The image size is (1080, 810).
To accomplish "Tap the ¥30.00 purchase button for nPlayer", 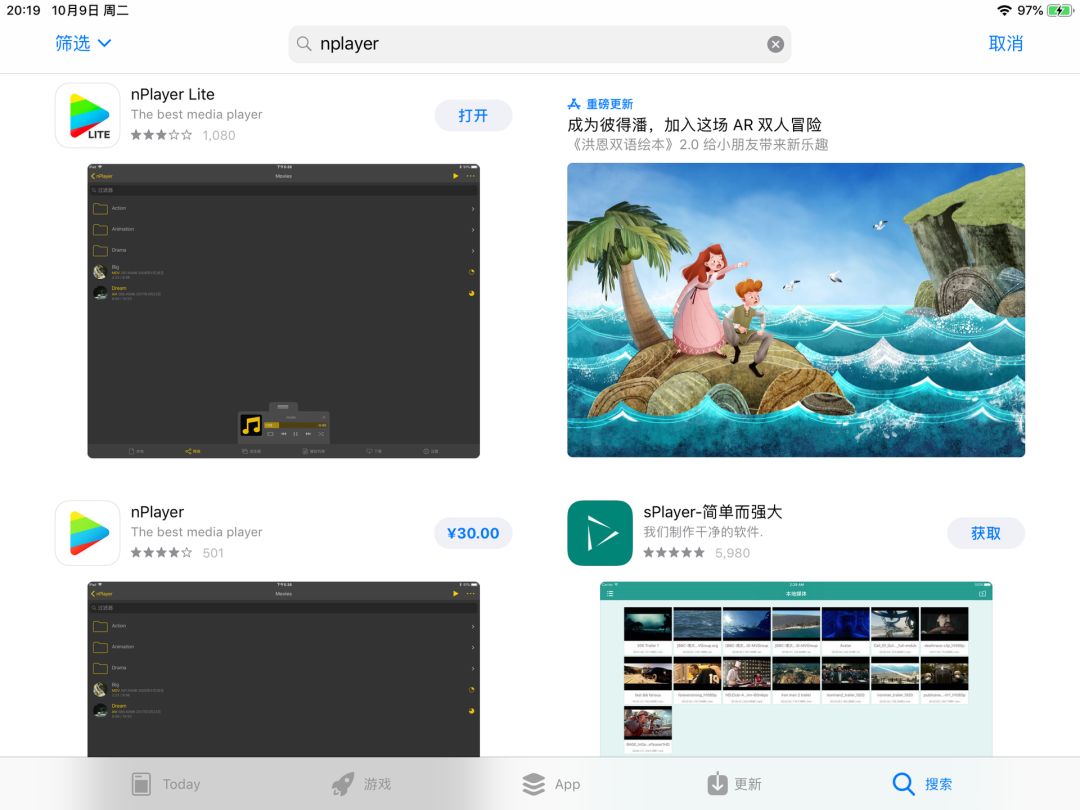I will 473,533.
